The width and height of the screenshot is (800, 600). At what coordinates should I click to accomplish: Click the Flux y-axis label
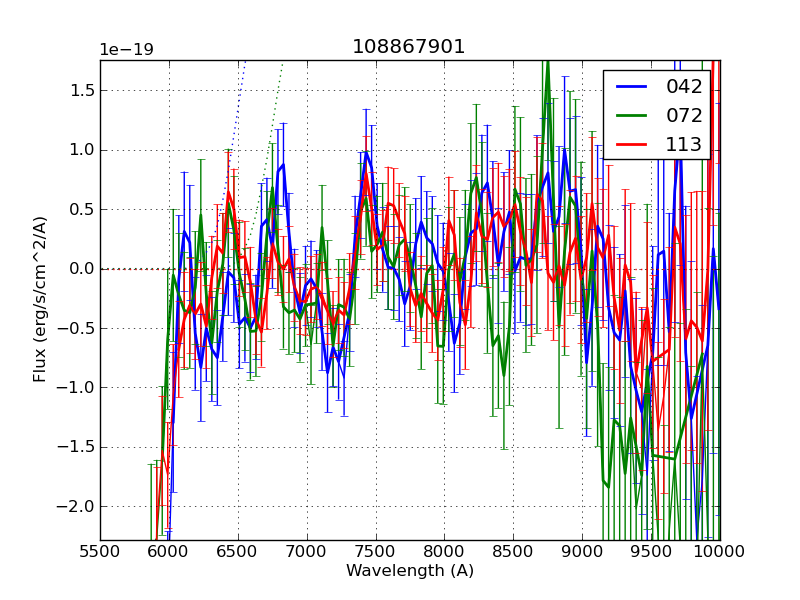click(40, 300)
